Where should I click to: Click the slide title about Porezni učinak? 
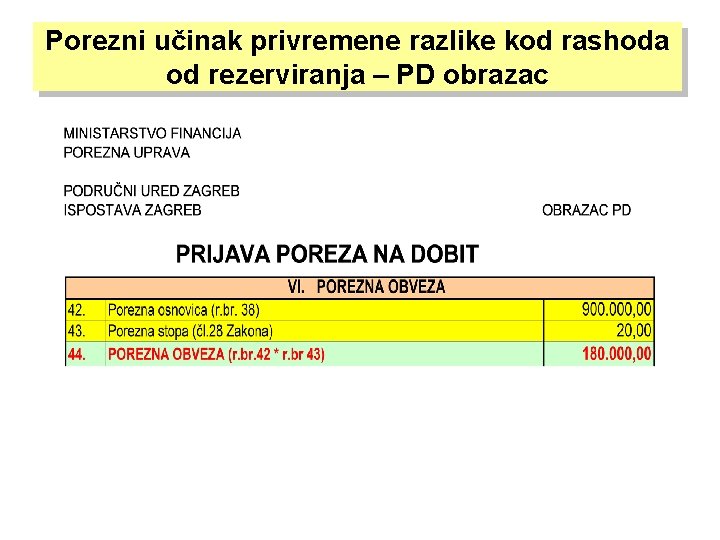[357, 57]
